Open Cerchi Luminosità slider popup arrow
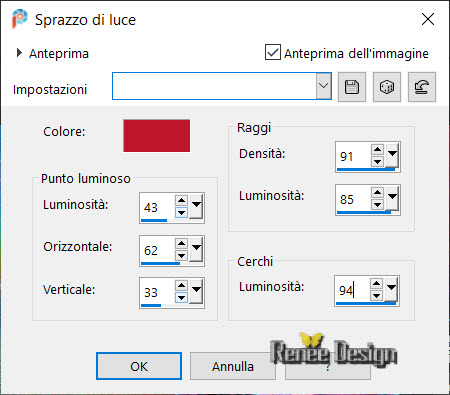The image size is (450, 395). tap(391, 288)
